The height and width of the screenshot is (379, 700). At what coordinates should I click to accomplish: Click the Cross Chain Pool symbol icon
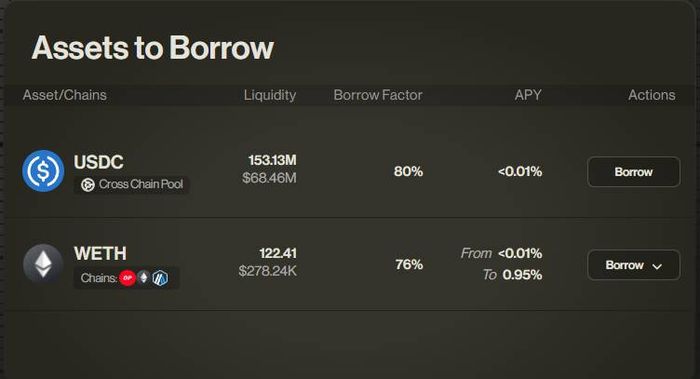pyautogui.click(x=88, y=184)
